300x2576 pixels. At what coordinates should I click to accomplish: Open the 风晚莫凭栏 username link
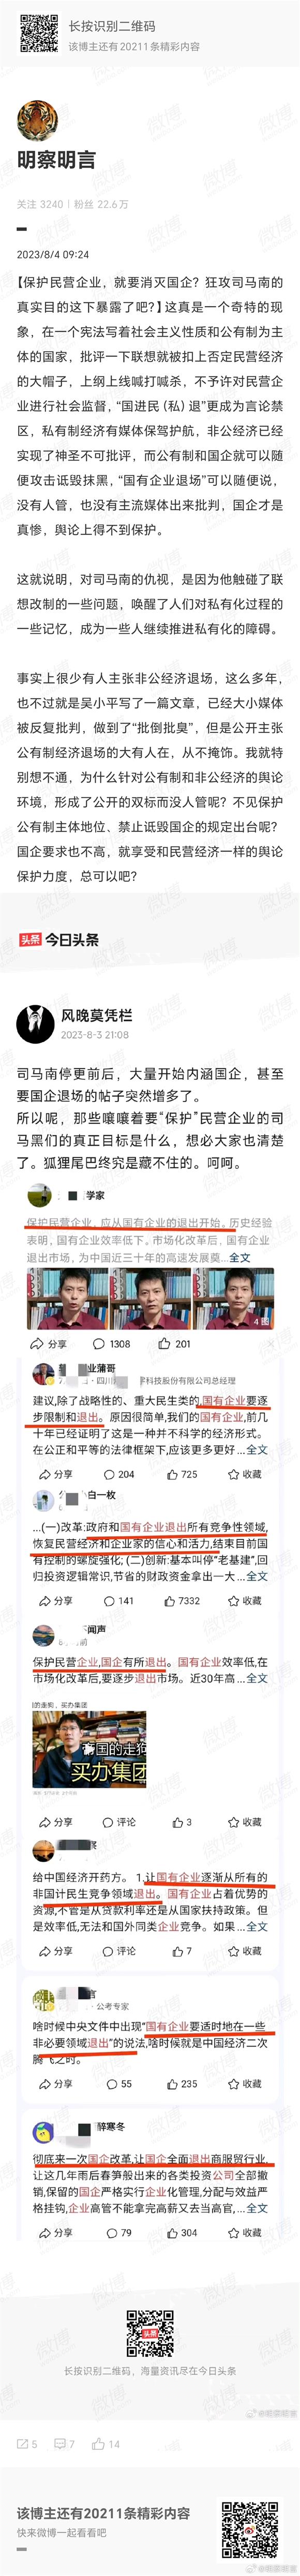(97, 1016)
